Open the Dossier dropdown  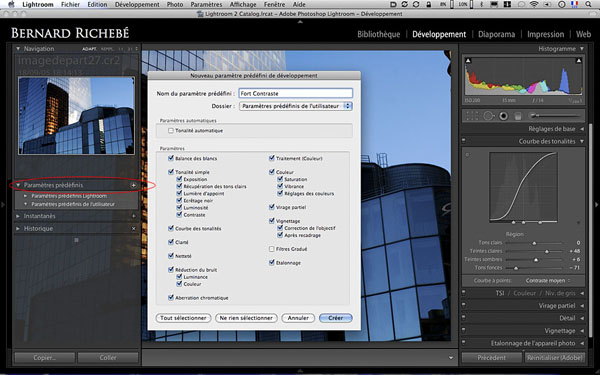[295, 106]
